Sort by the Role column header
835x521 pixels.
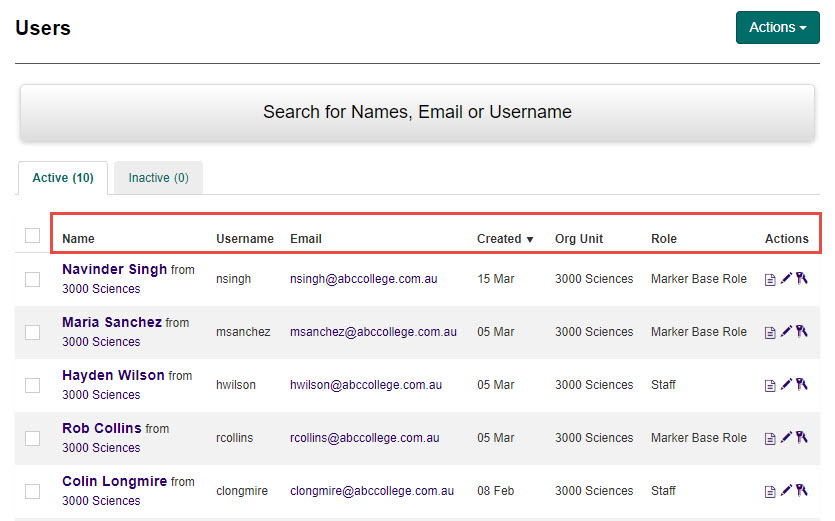664,239
